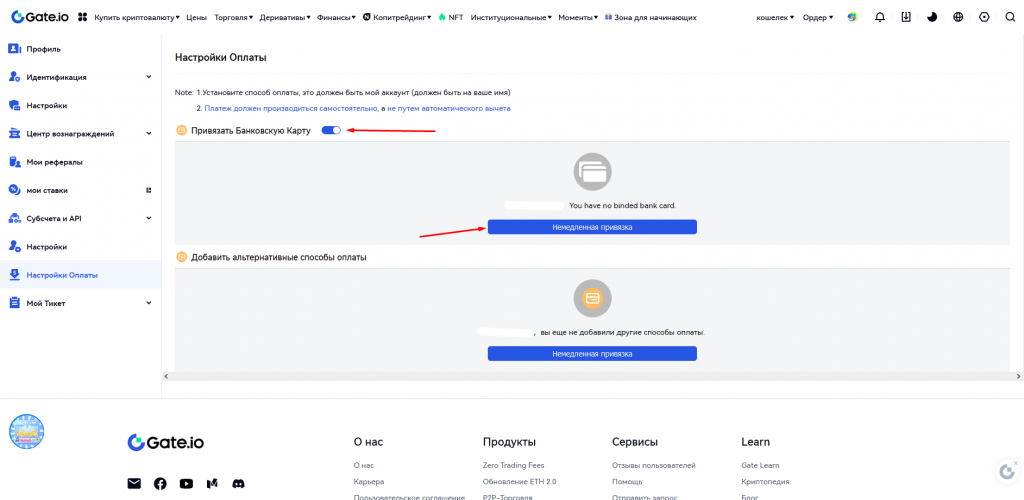Viewport: 1024px width, 500px height.
Task: Expand the Субсчета и API sidebar section
Action: point(148,218)
